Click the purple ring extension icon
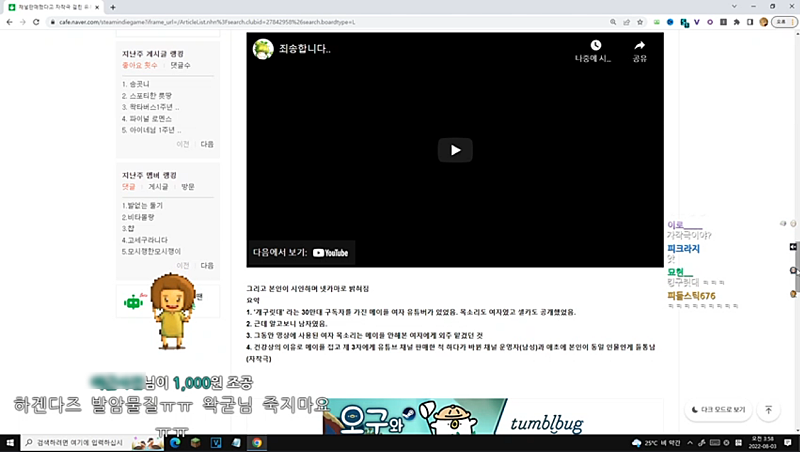Screen dimensions: 800x452 [710, 22]
